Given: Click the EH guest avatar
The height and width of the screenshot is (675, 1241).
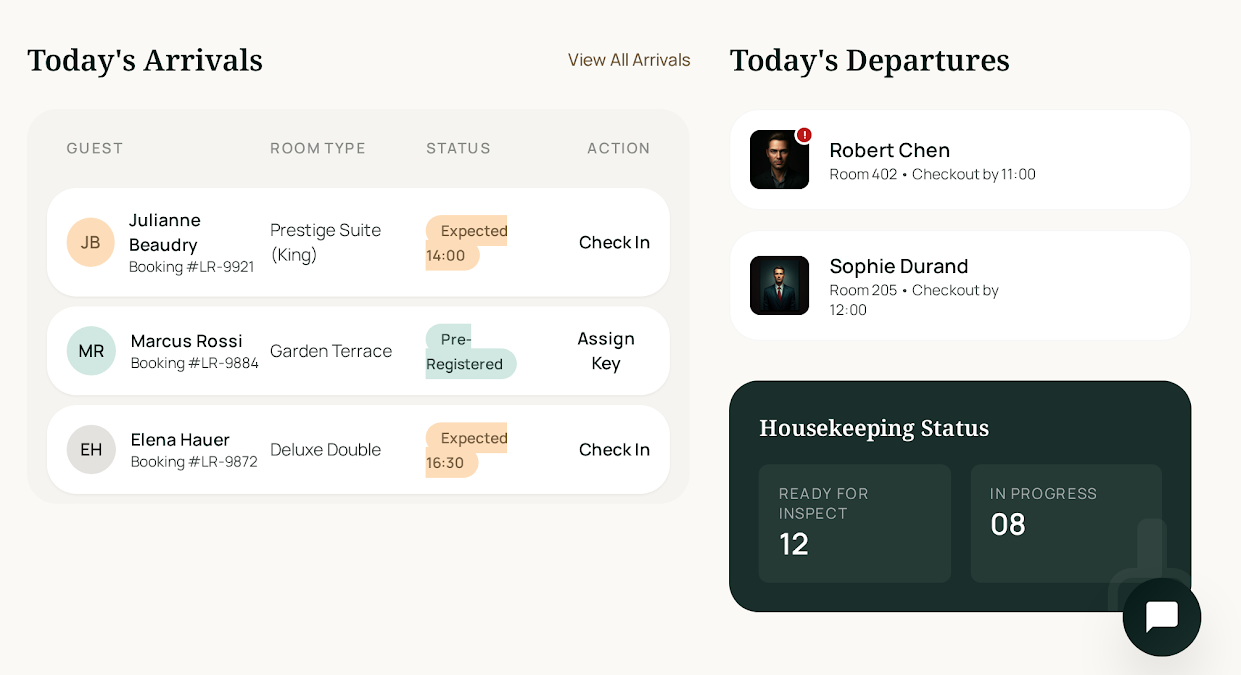Looking at the screenshot, I should [x=91, y=450].
